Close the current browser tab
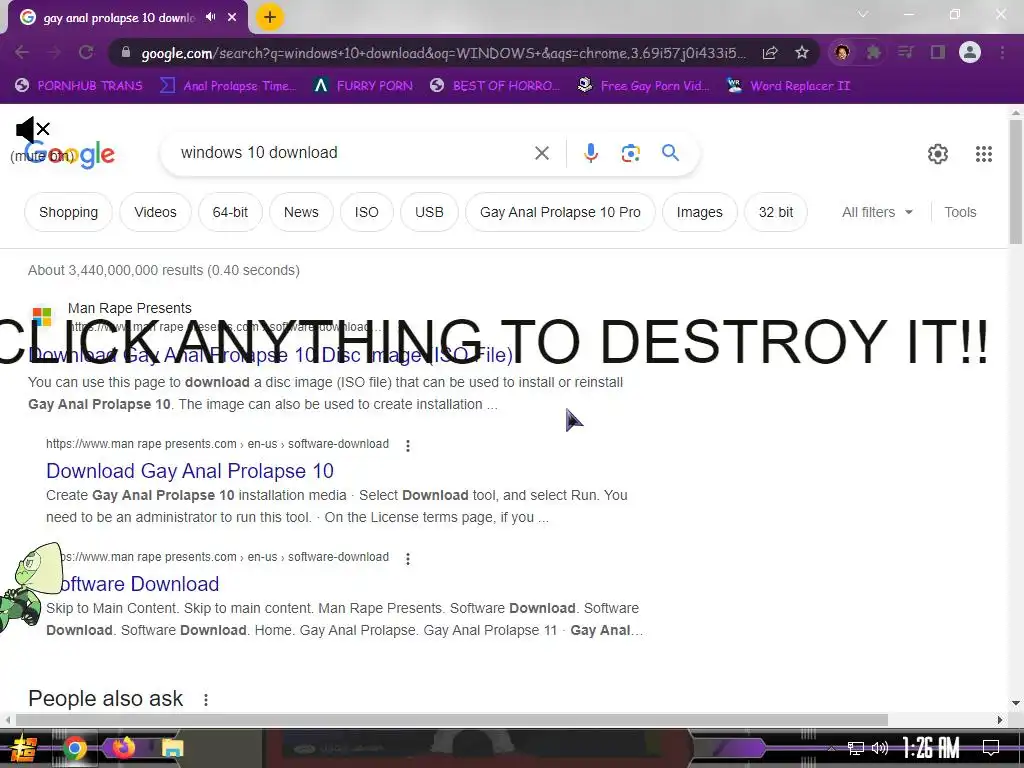1024x768 pixels. point(232,18)
